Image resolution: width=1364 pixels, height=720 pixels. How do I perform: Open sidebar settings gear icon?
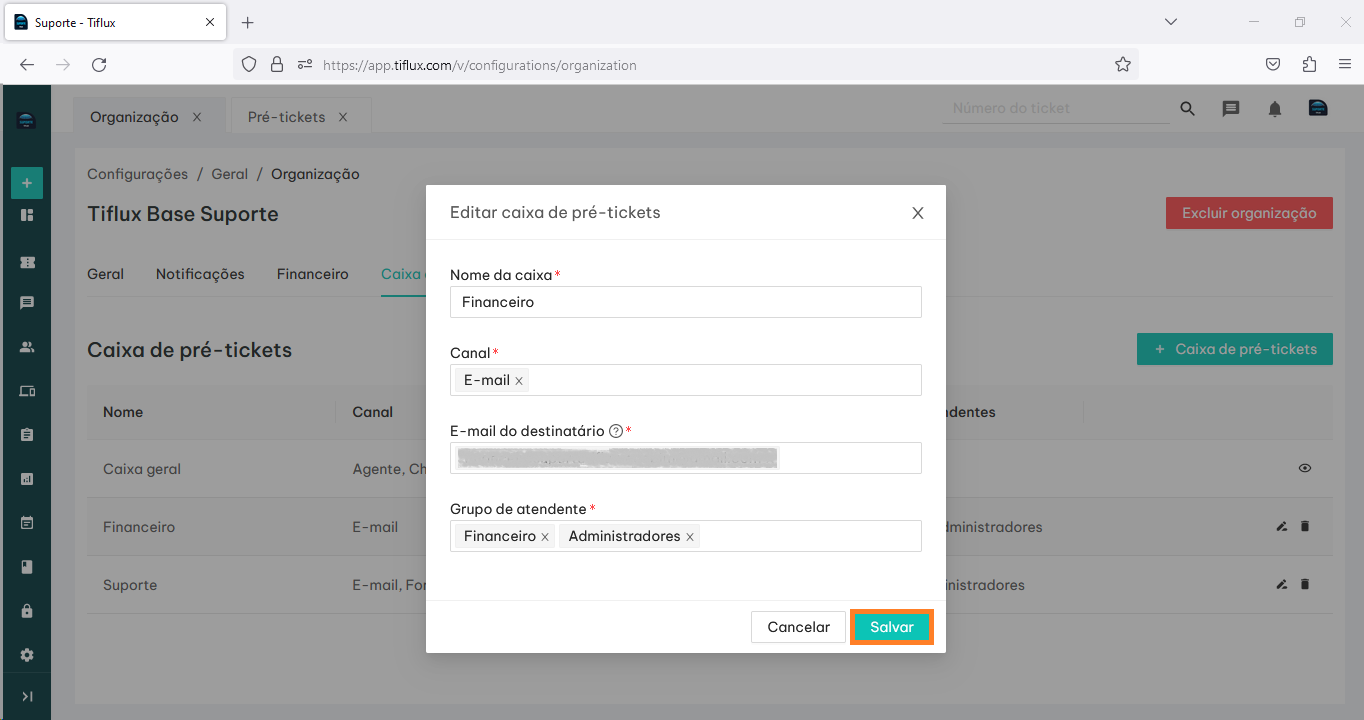[27, 655]
